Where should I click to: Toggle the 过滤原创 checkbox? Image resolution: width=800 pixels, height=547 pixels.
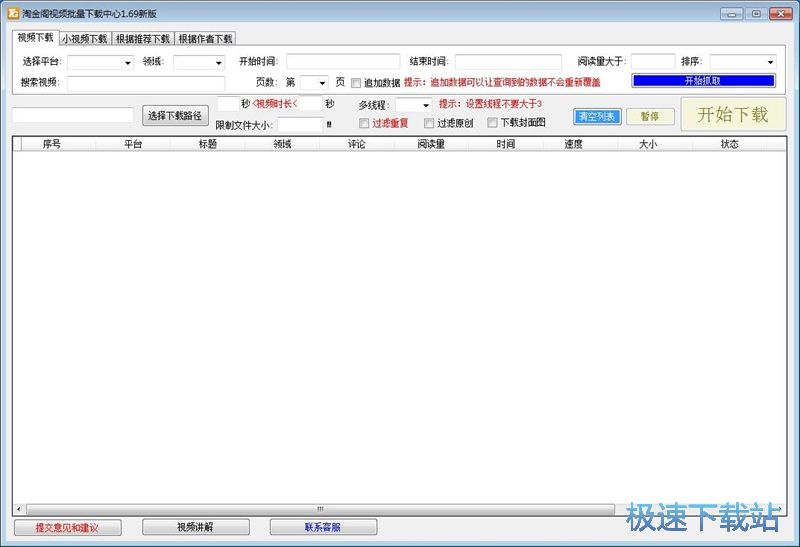coord(429,123)
